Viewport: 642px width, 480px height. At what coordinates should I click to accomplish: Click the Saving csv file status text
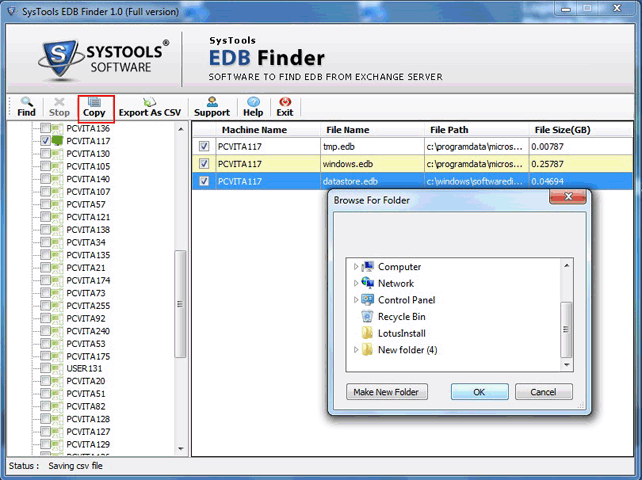tap(75, 466)
